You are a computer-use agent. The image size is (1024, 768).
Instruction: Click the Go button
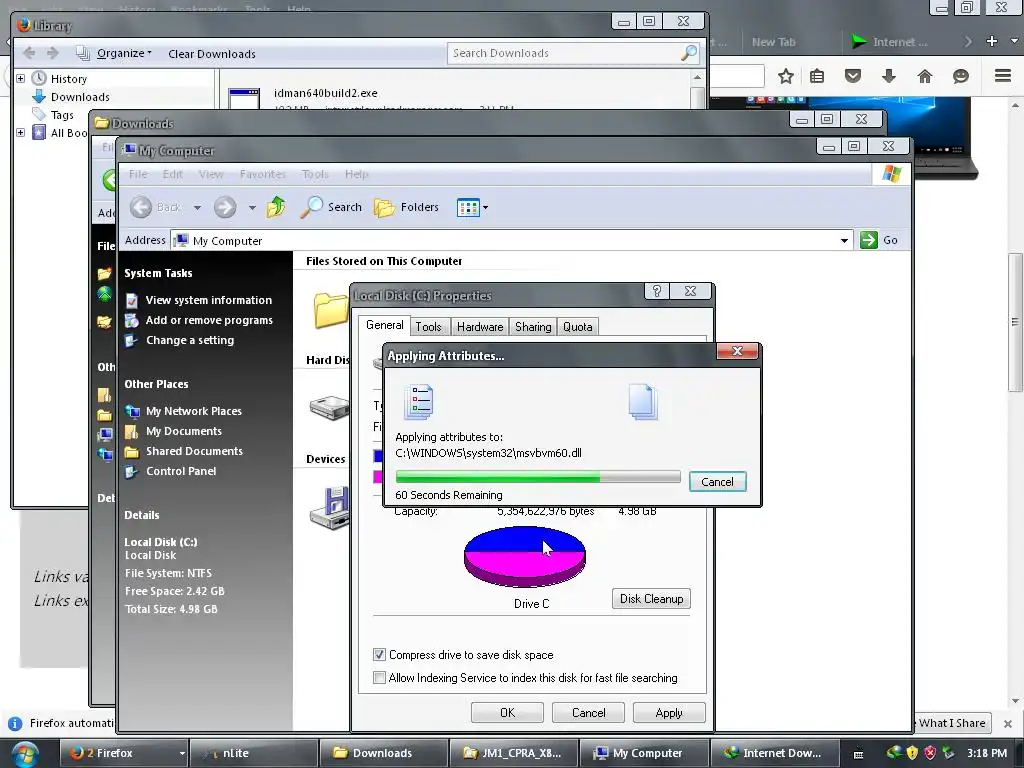point(879,240)
